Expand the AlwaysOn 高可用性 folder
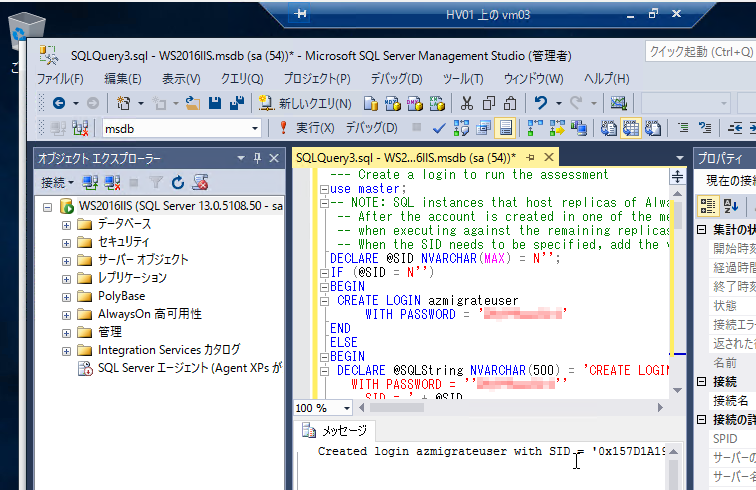 pyautogui.click(x=67, y=315)
